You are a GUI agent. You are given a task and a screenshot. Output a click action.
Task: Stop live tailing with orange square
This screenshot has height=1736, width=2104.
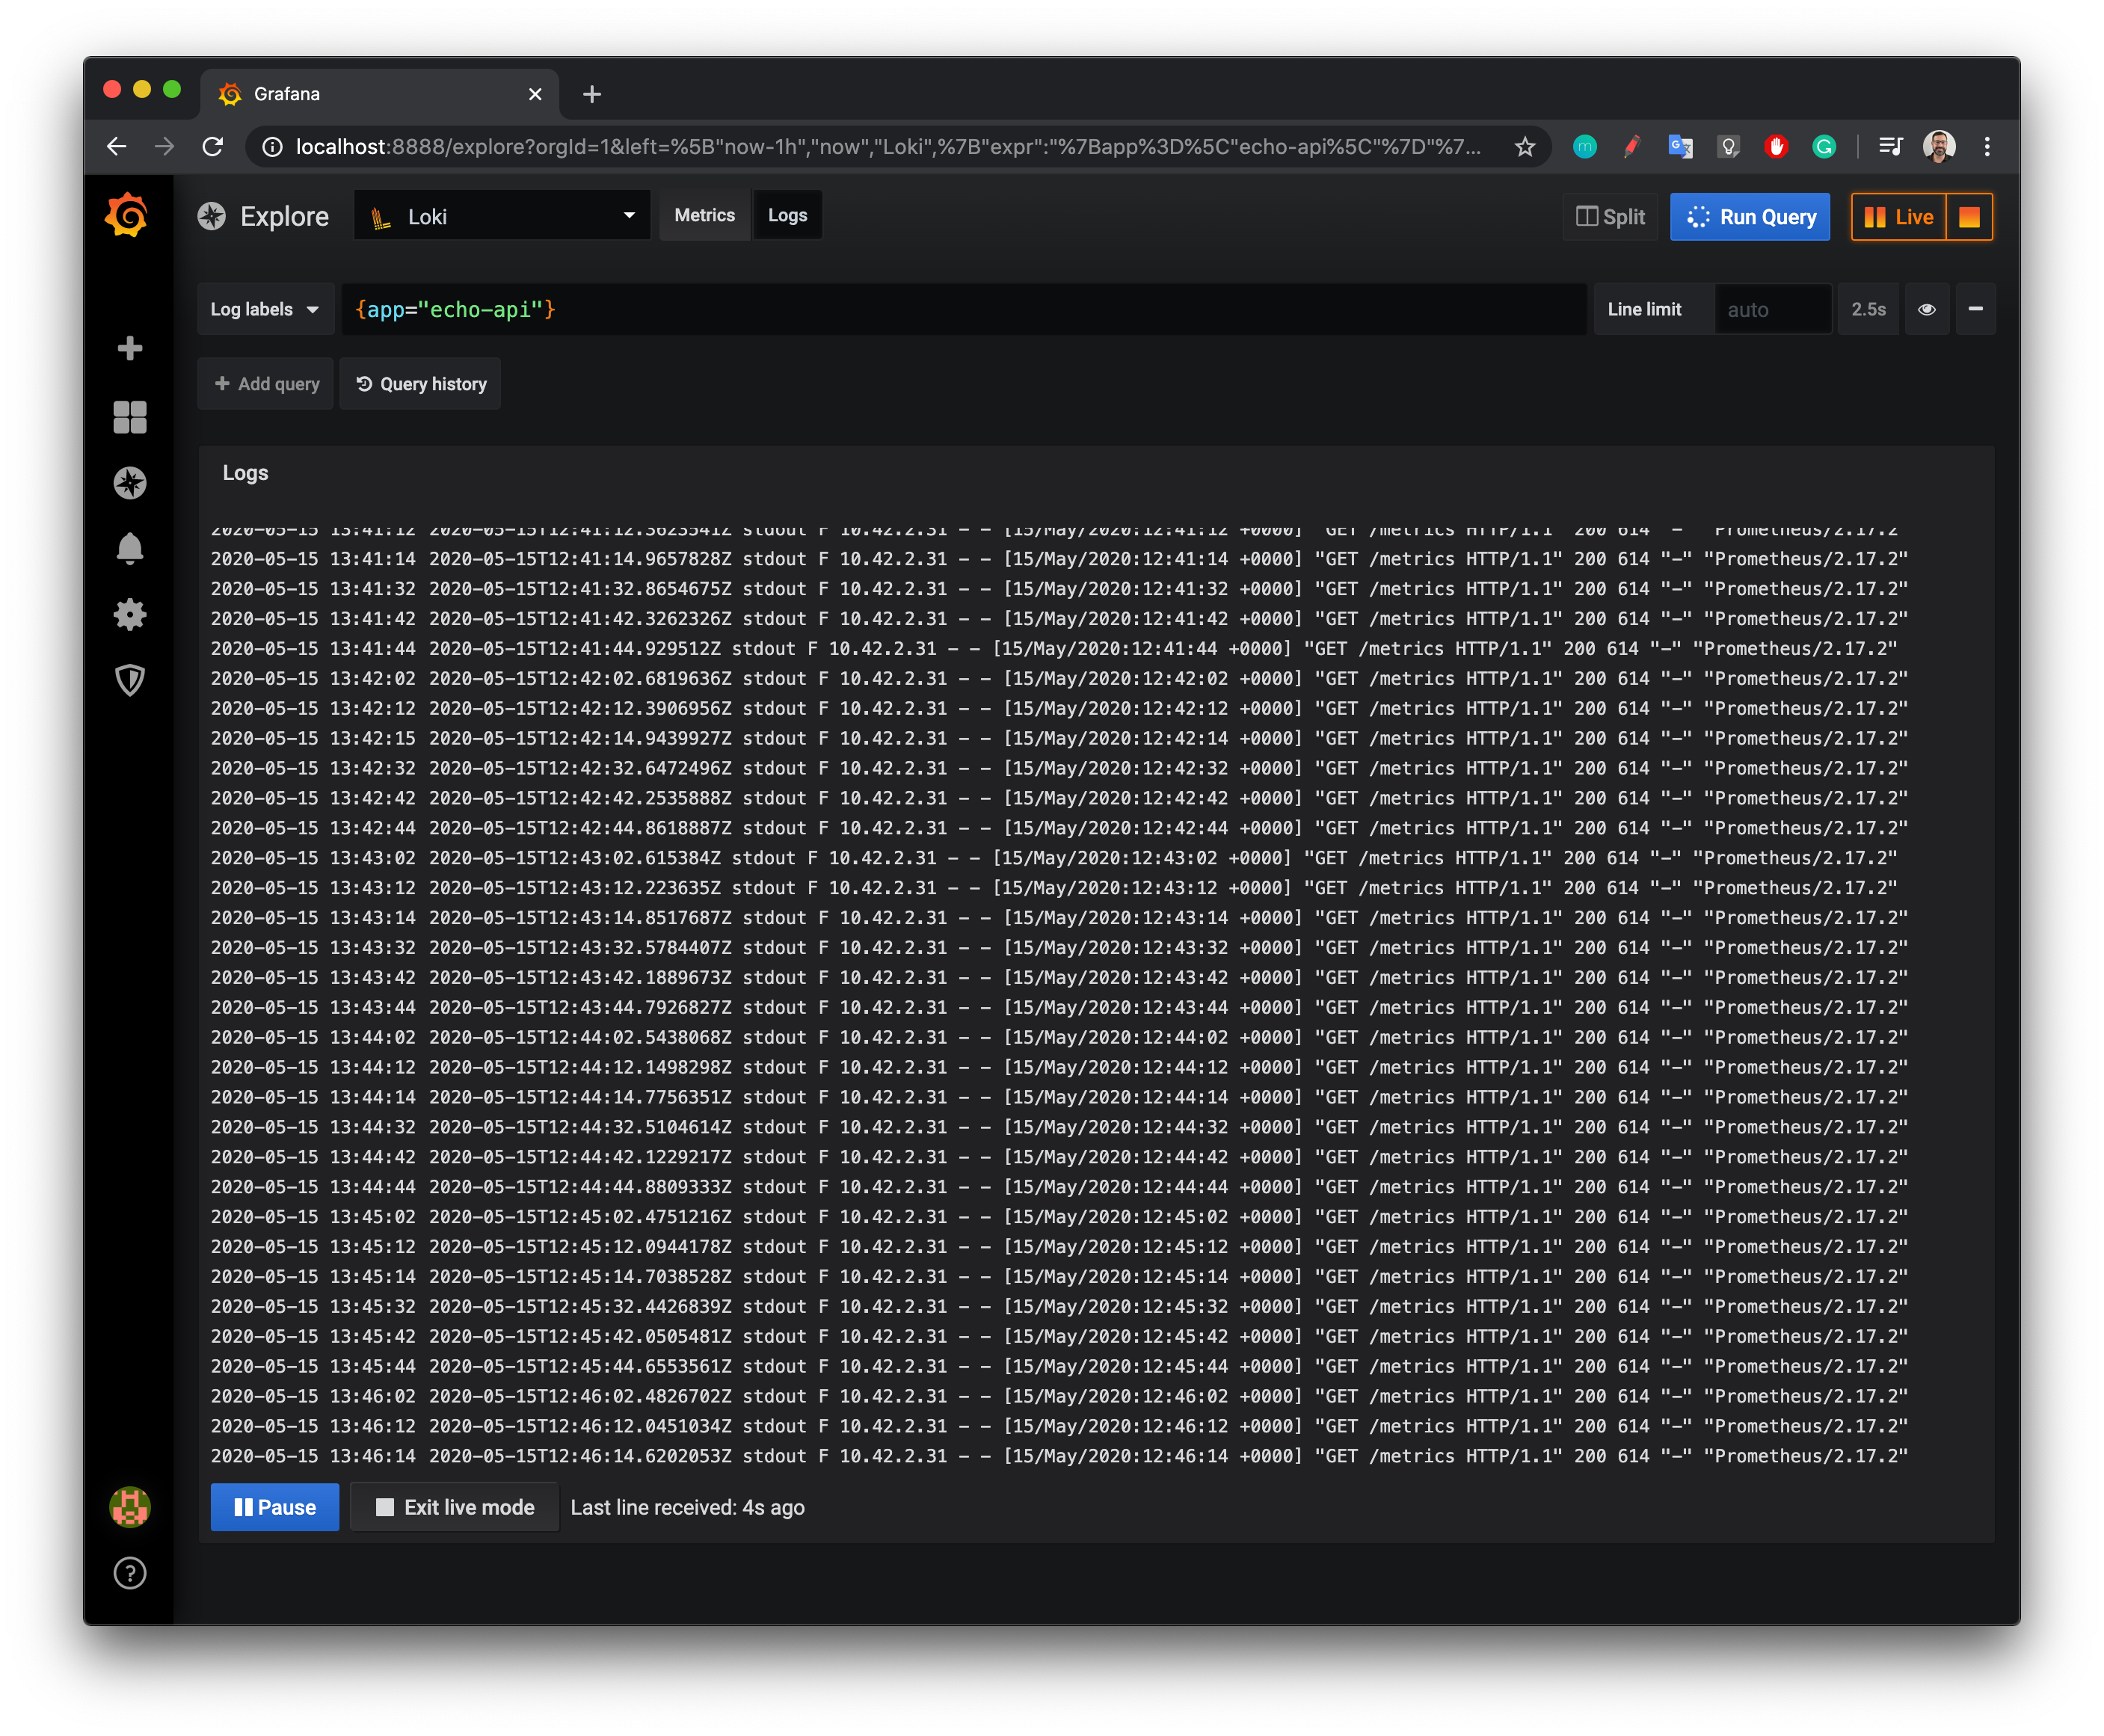1969,217
